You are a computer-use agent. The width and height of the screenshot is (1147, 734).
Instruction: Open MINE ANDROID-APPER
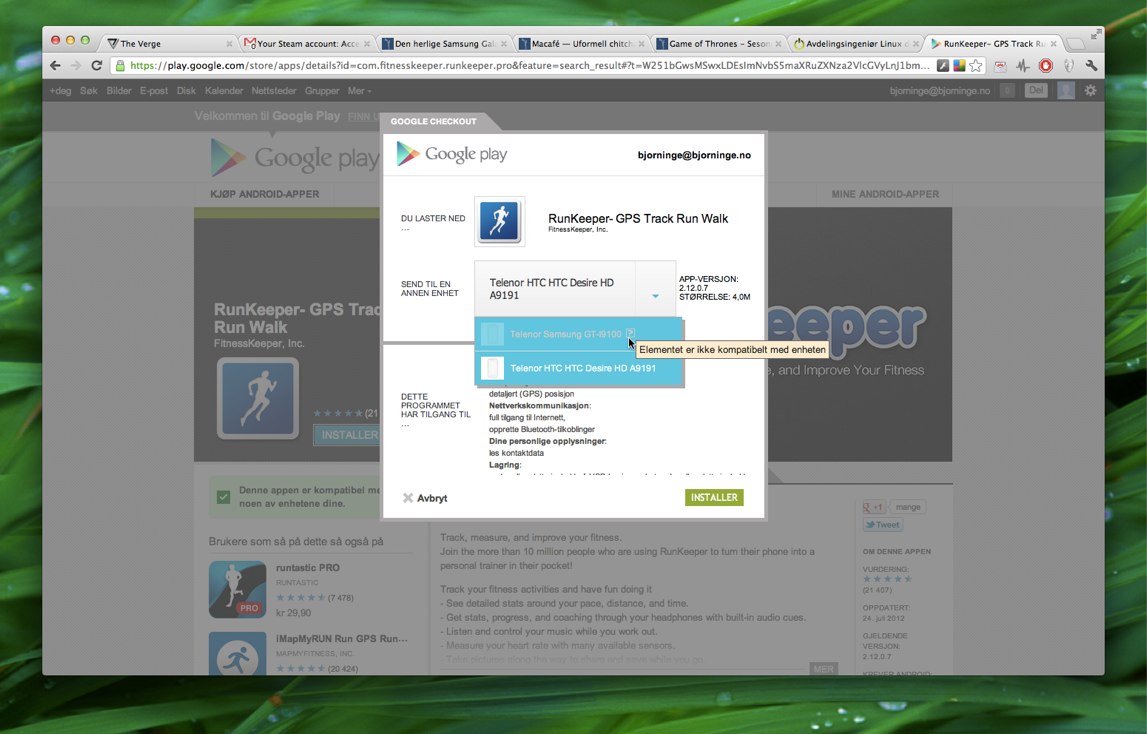(885, 194)
